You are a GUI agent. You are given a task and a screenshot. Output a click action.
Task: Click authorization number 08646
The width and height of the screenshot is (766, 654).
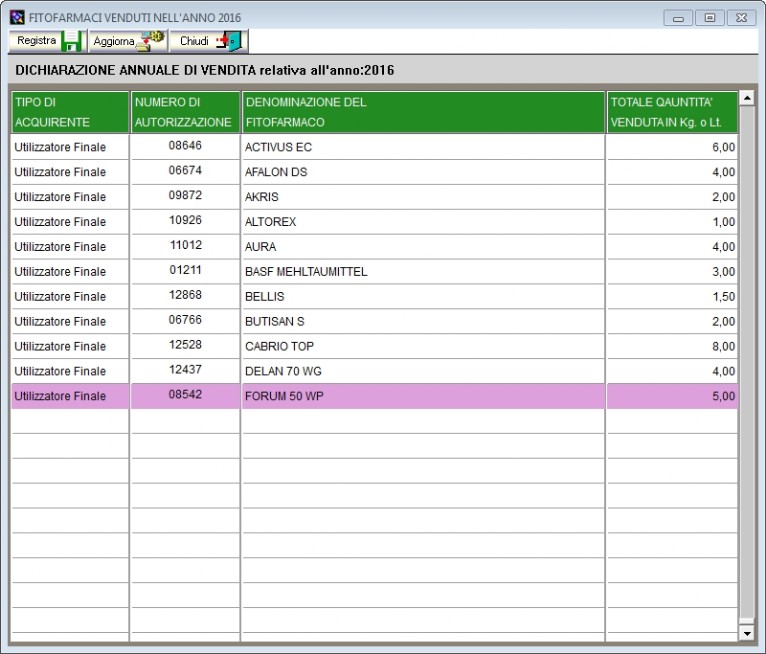click(x=185, y=146)
